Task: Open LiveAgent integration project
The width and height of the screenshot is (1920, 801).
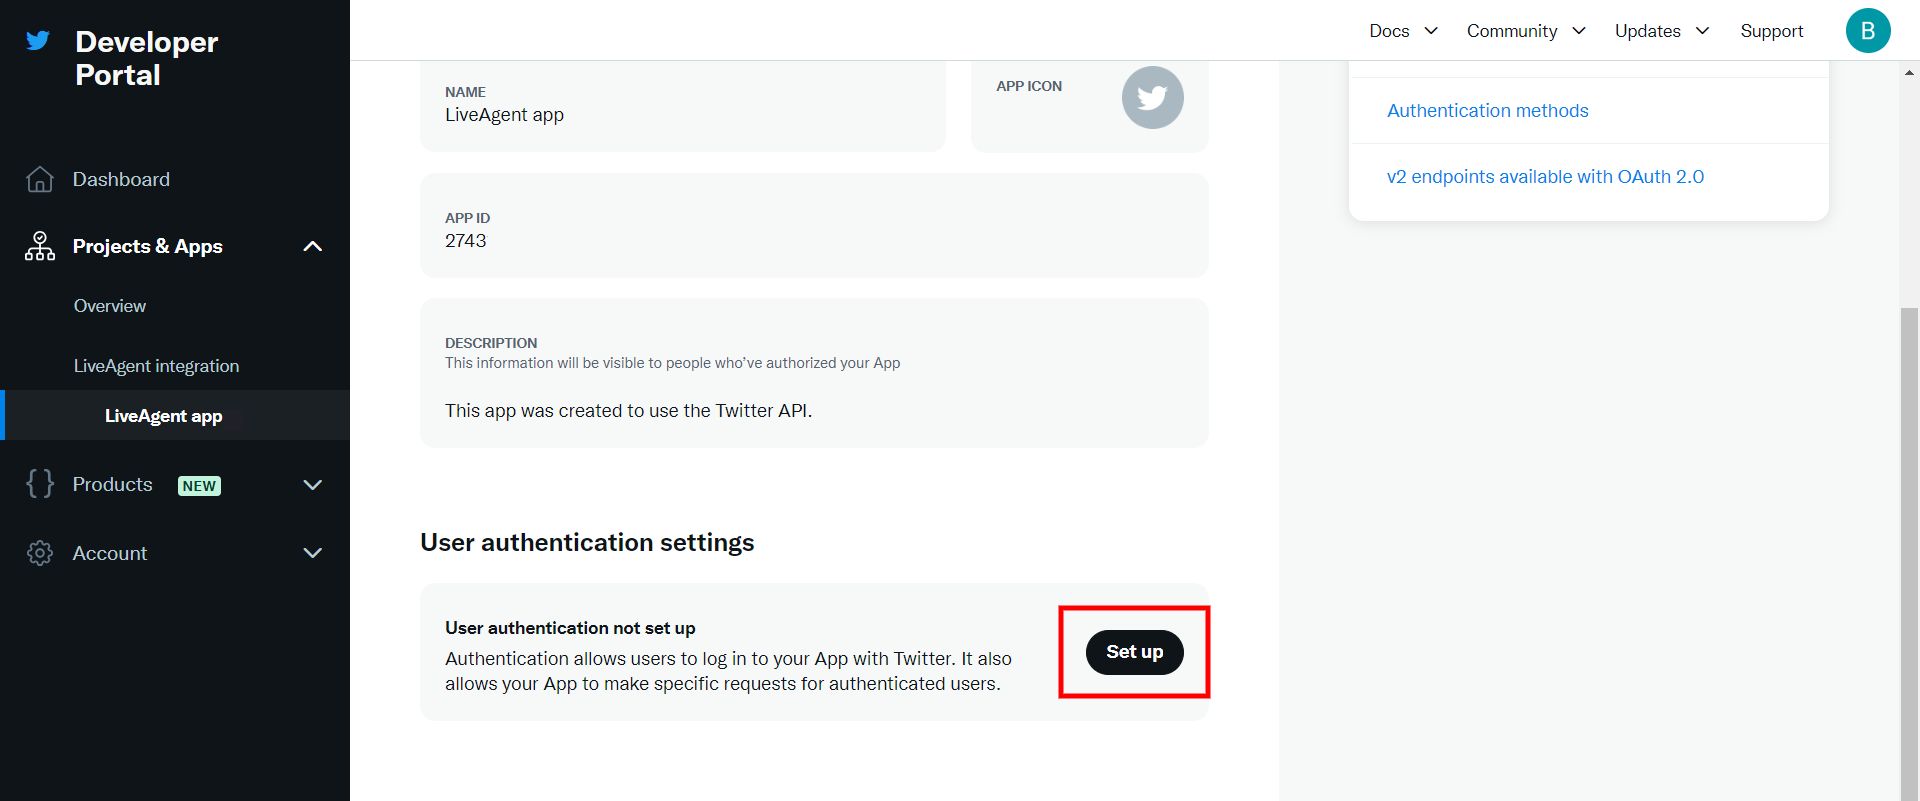Action: [156, 366]
